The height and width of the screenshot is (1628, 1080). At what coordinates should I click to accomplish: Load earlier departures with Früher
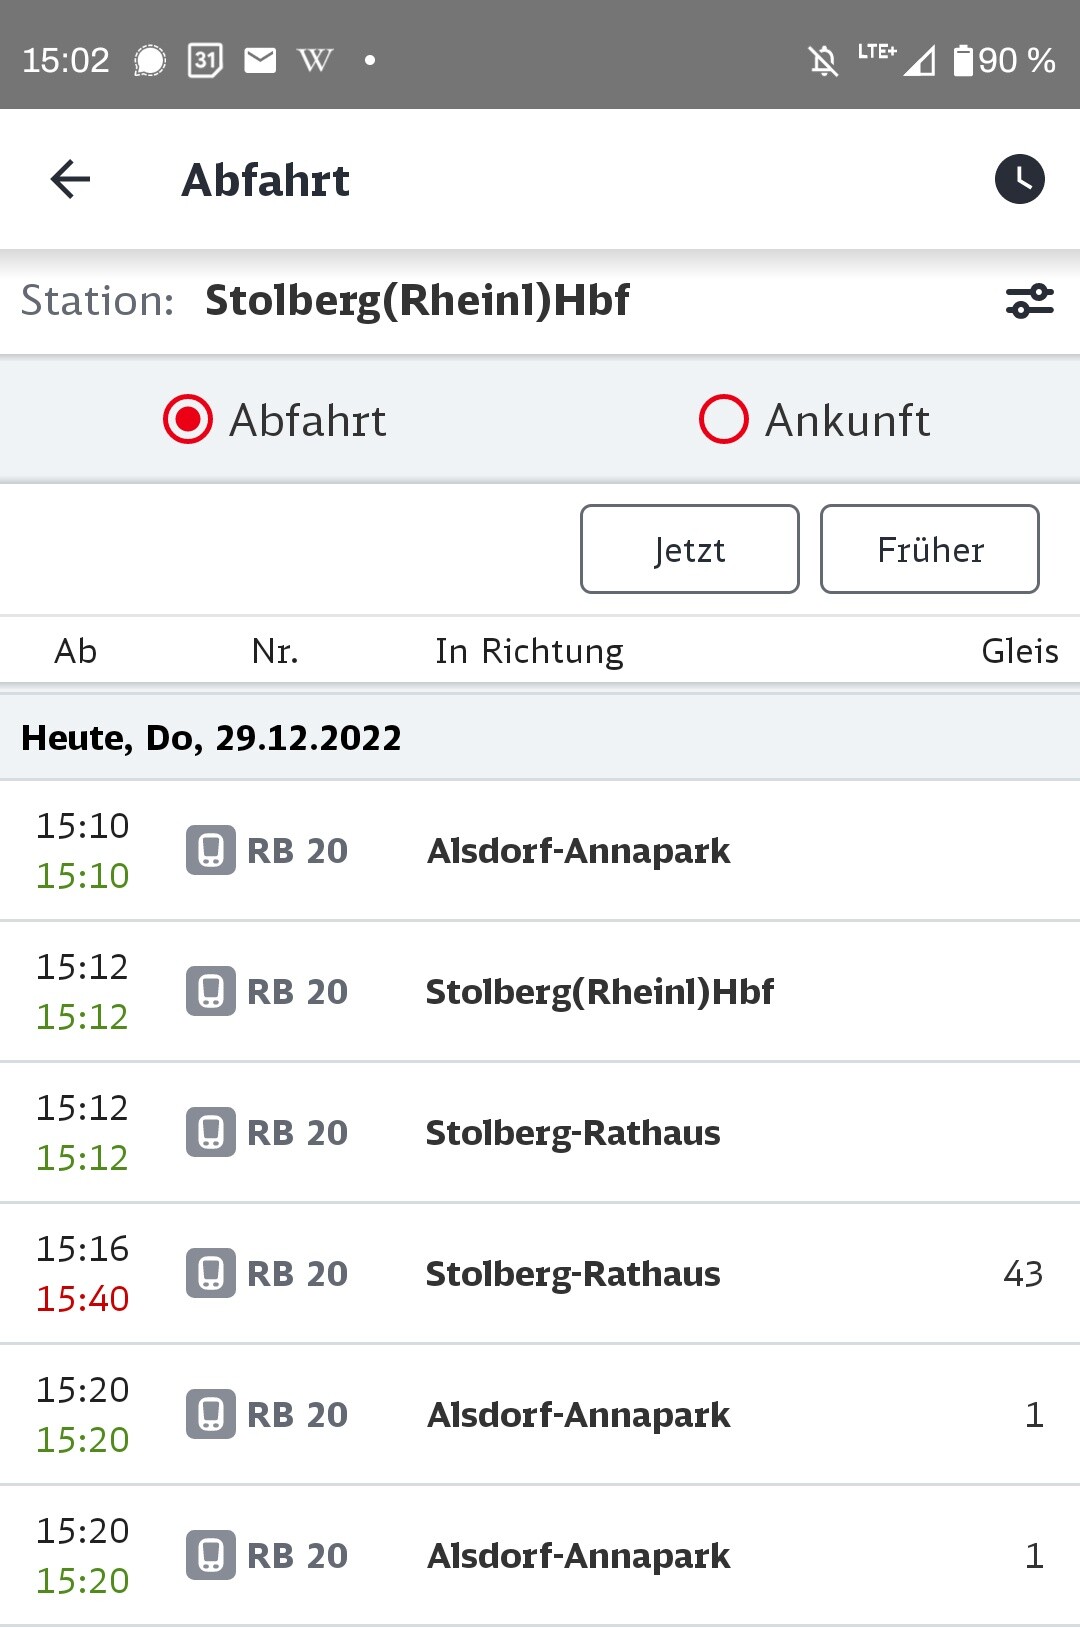coord(930,549)
